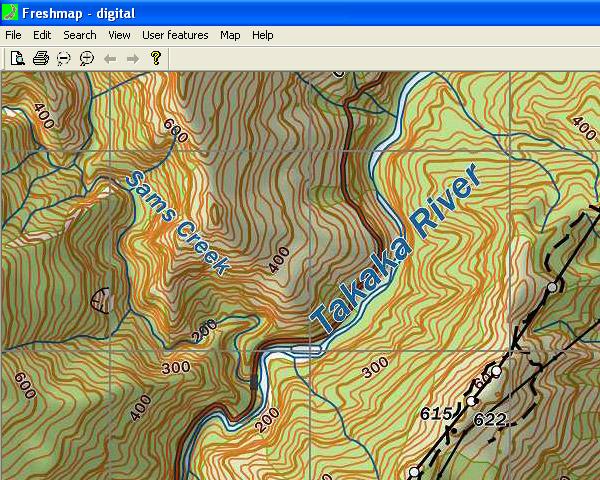Click the Takaka River label on map
Image resolution: width=600 pixels, height=480 pixels.
[x=395, y=248]
